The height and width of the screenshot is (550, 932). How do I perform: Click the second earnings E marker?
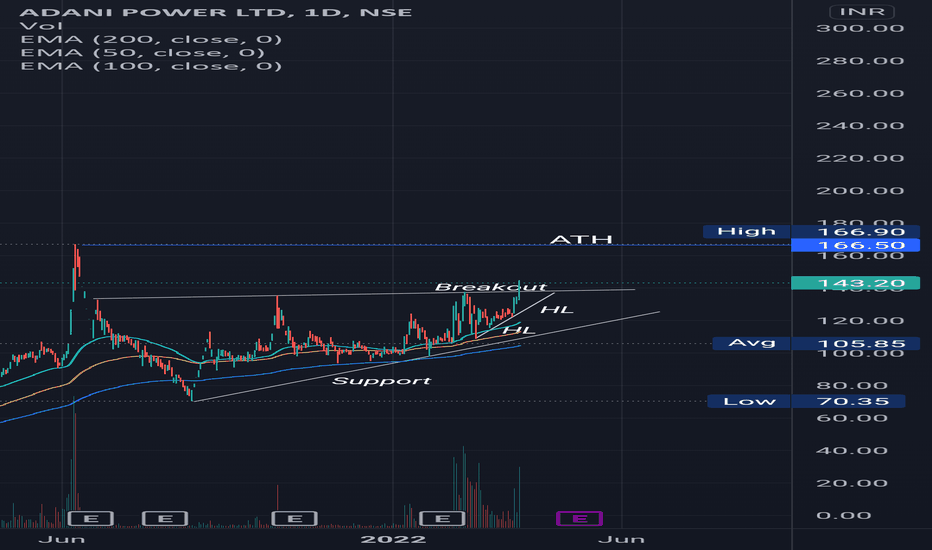pos(165,518)
